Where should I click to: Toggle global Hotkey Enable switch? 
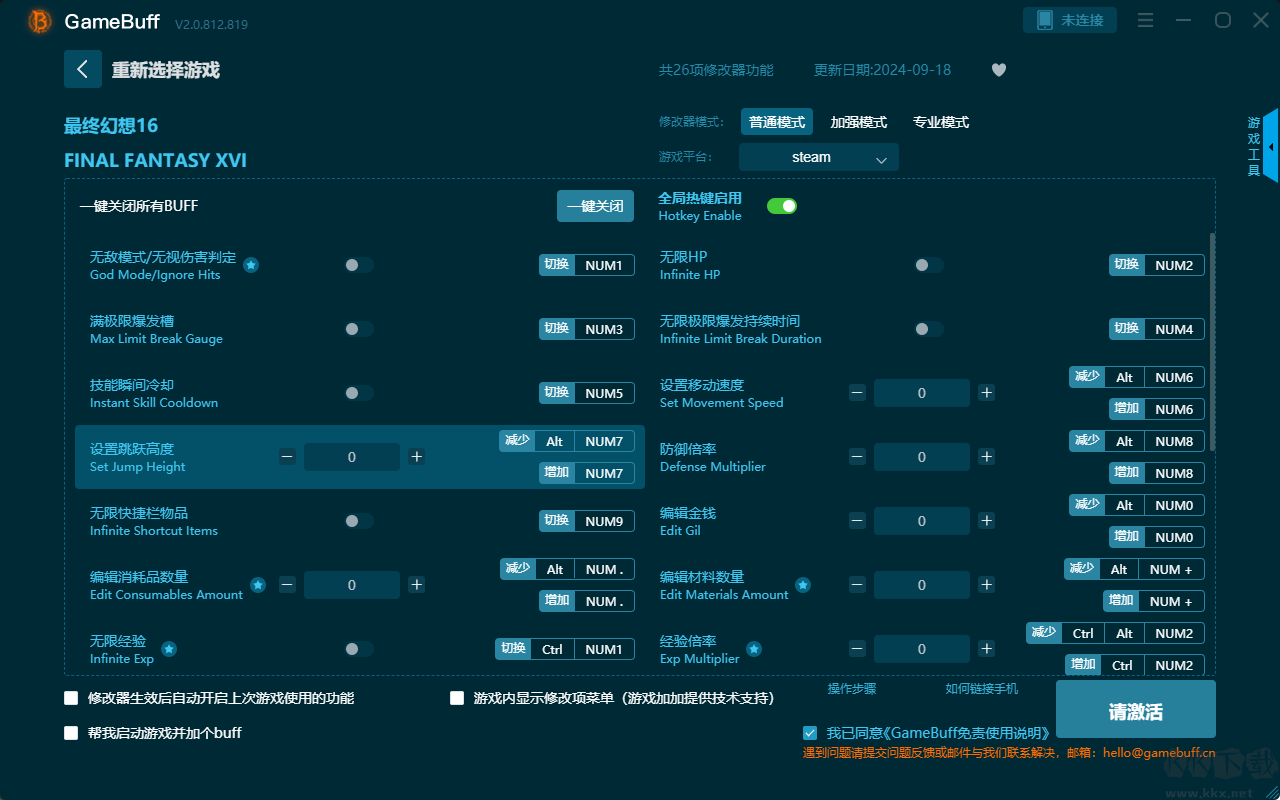782,206
